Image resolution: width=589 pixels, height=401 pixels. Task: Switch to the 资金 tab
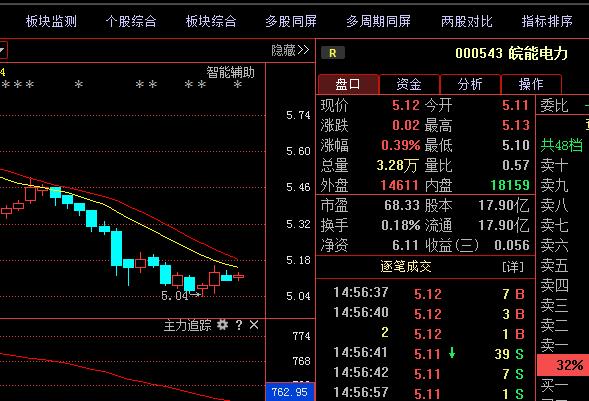409,84
